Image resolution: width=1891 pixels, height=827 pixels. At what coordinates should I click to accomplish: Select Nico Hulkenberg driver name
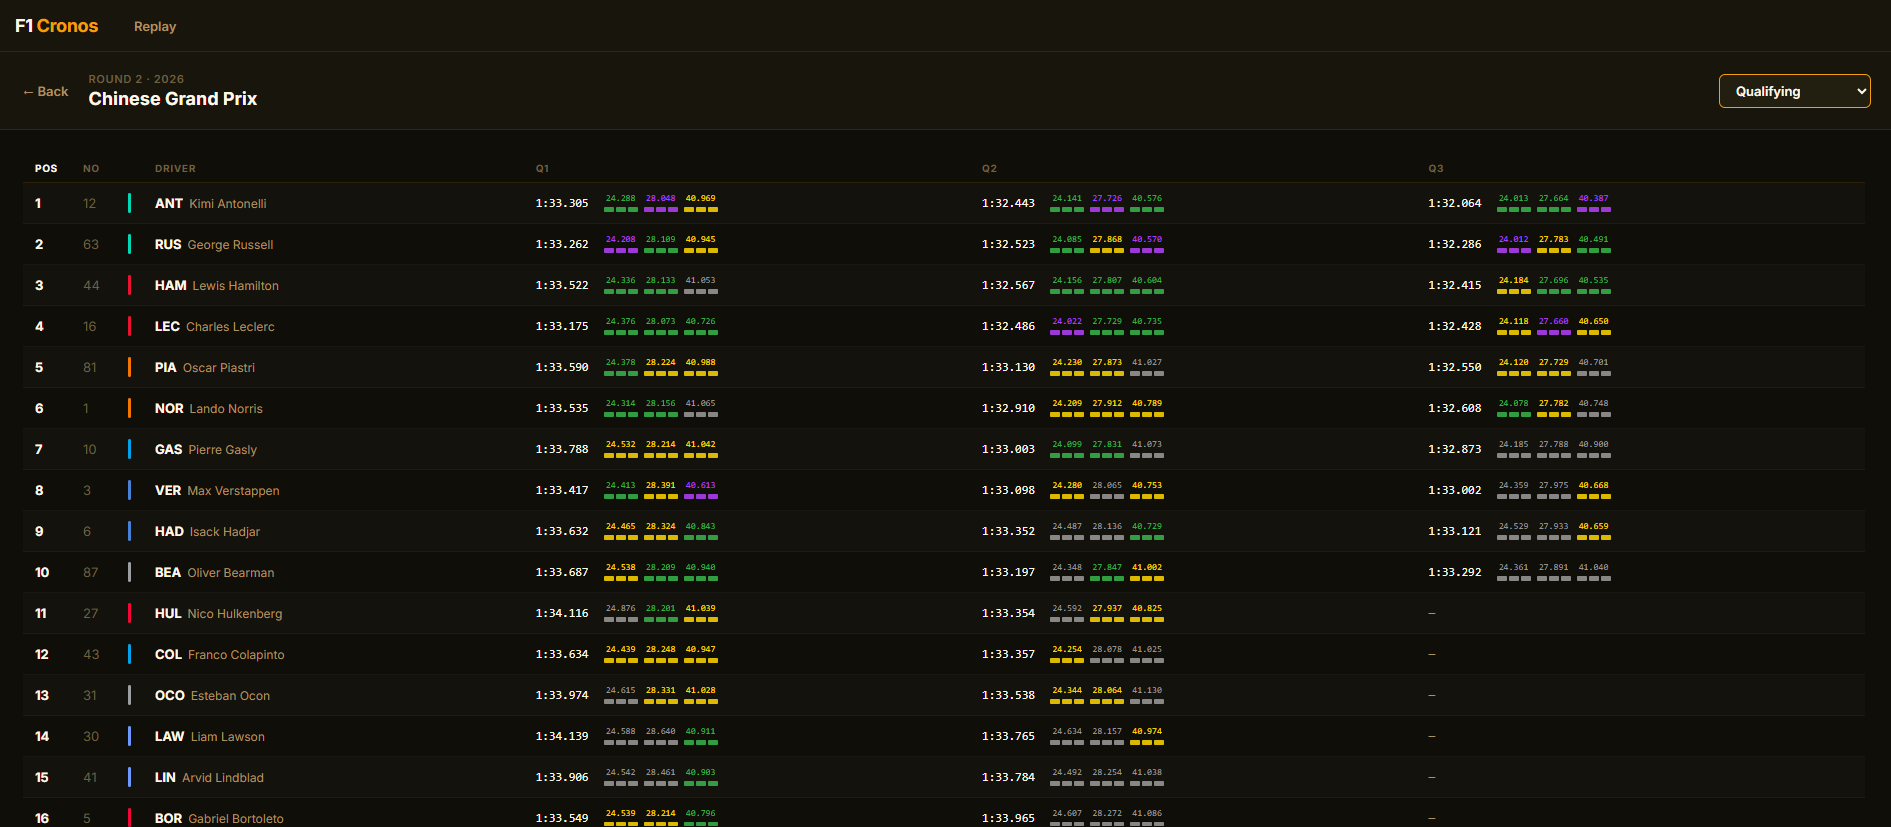point(234,614)
